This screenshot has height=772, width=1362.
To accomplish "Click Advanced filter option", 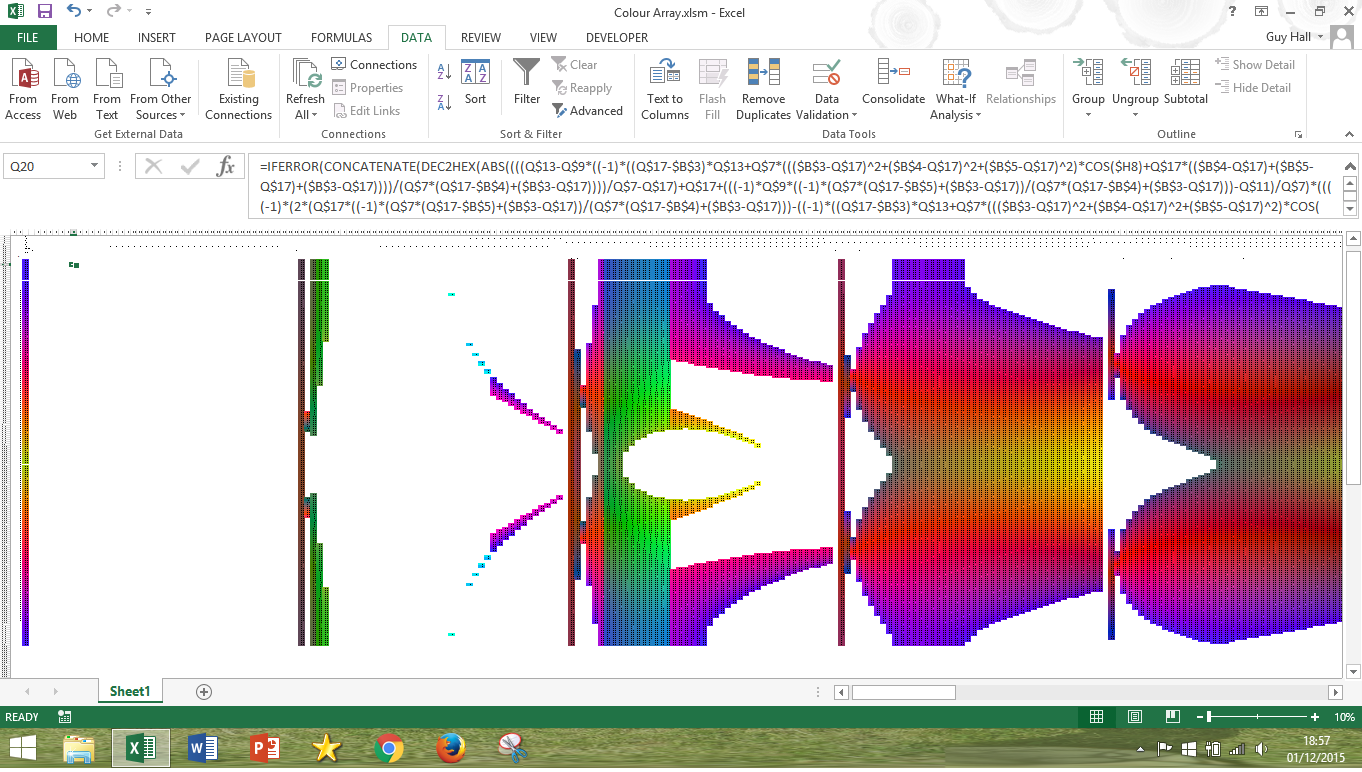I will 587,111.
